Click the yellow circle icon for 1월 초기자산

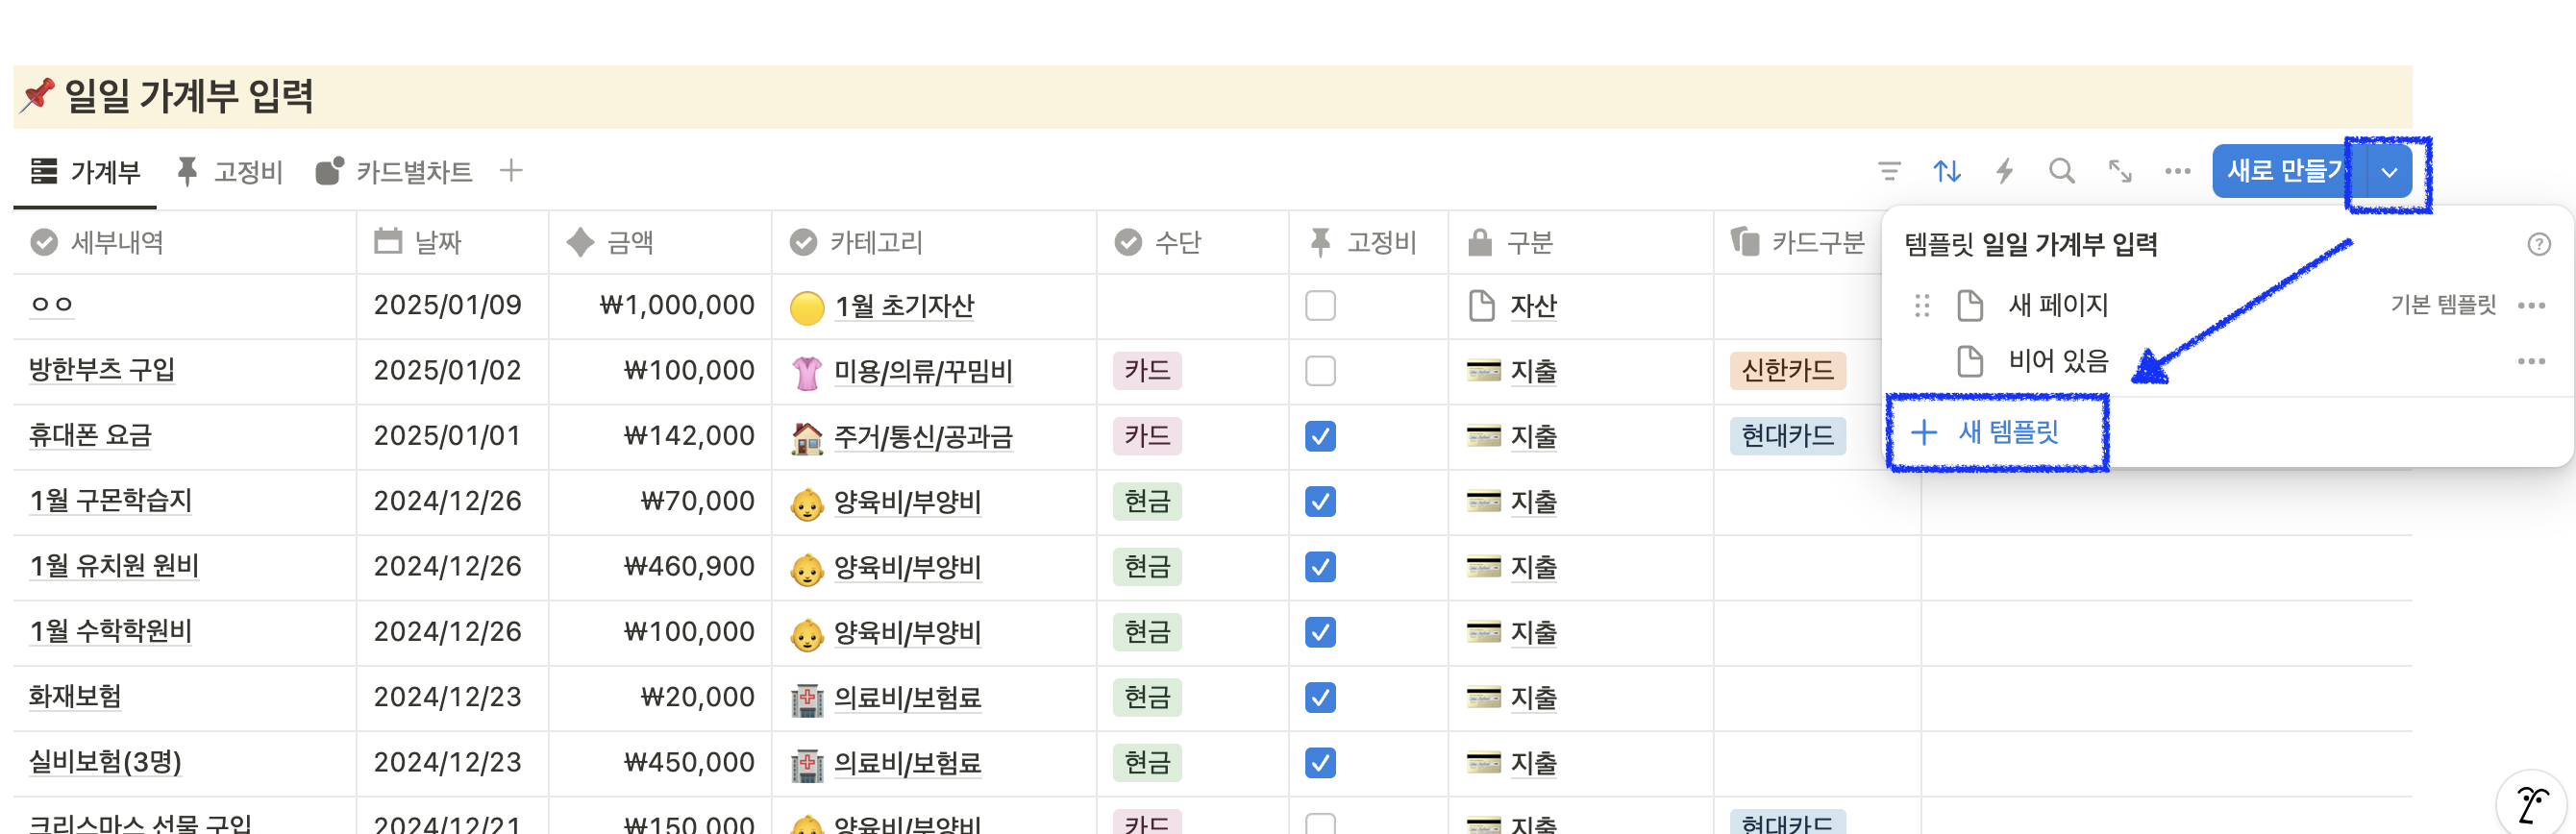pyautogui.click(x=807, y=307)
